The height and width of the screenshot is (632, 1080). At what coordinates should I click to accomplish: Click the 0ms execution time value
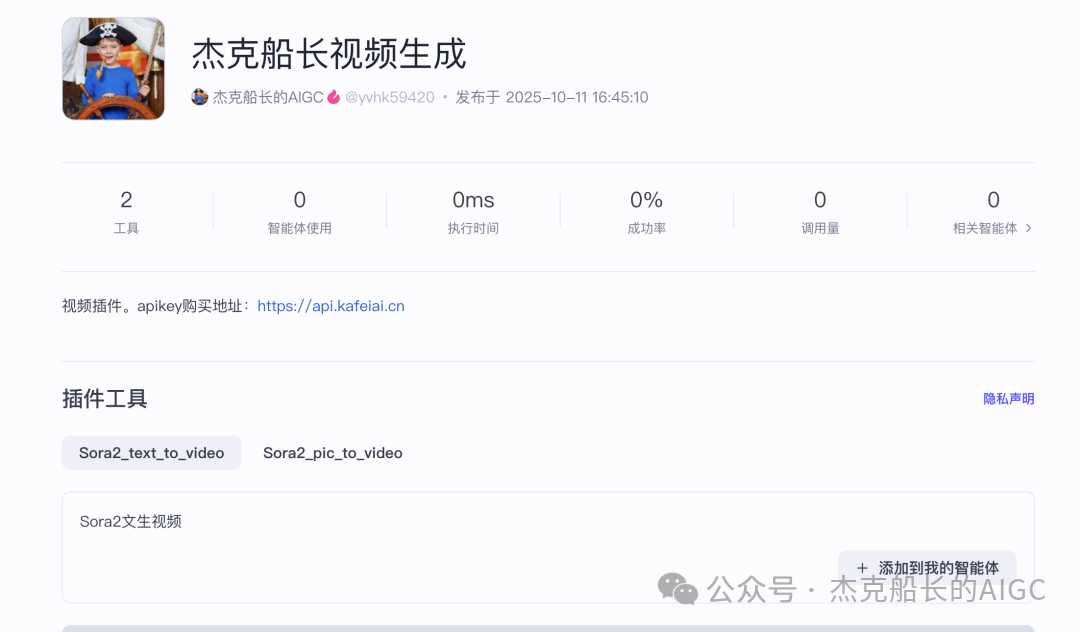(x=473, y=200)
